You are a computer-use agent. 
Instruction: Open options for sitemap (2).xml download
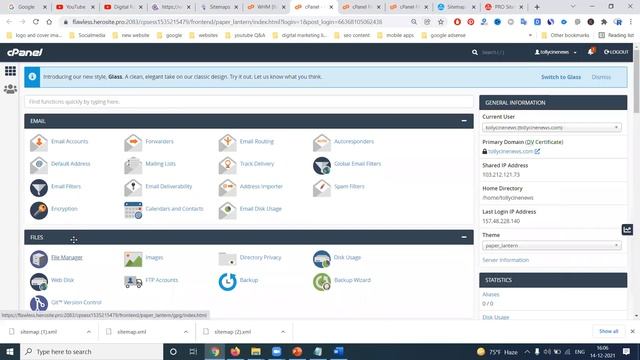point(283,332)
